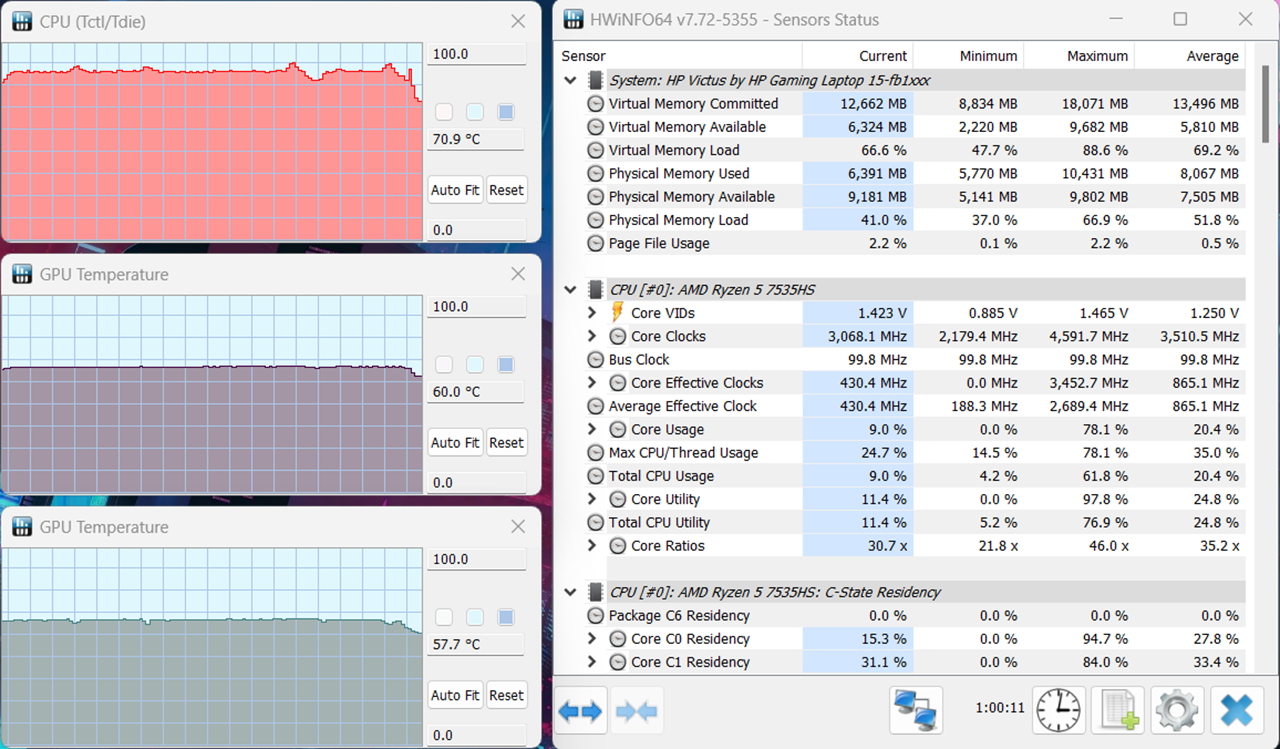Viewport: 1280px width, 749px height.
Task: Click the expand columns arrows icon
Action: 580,711
